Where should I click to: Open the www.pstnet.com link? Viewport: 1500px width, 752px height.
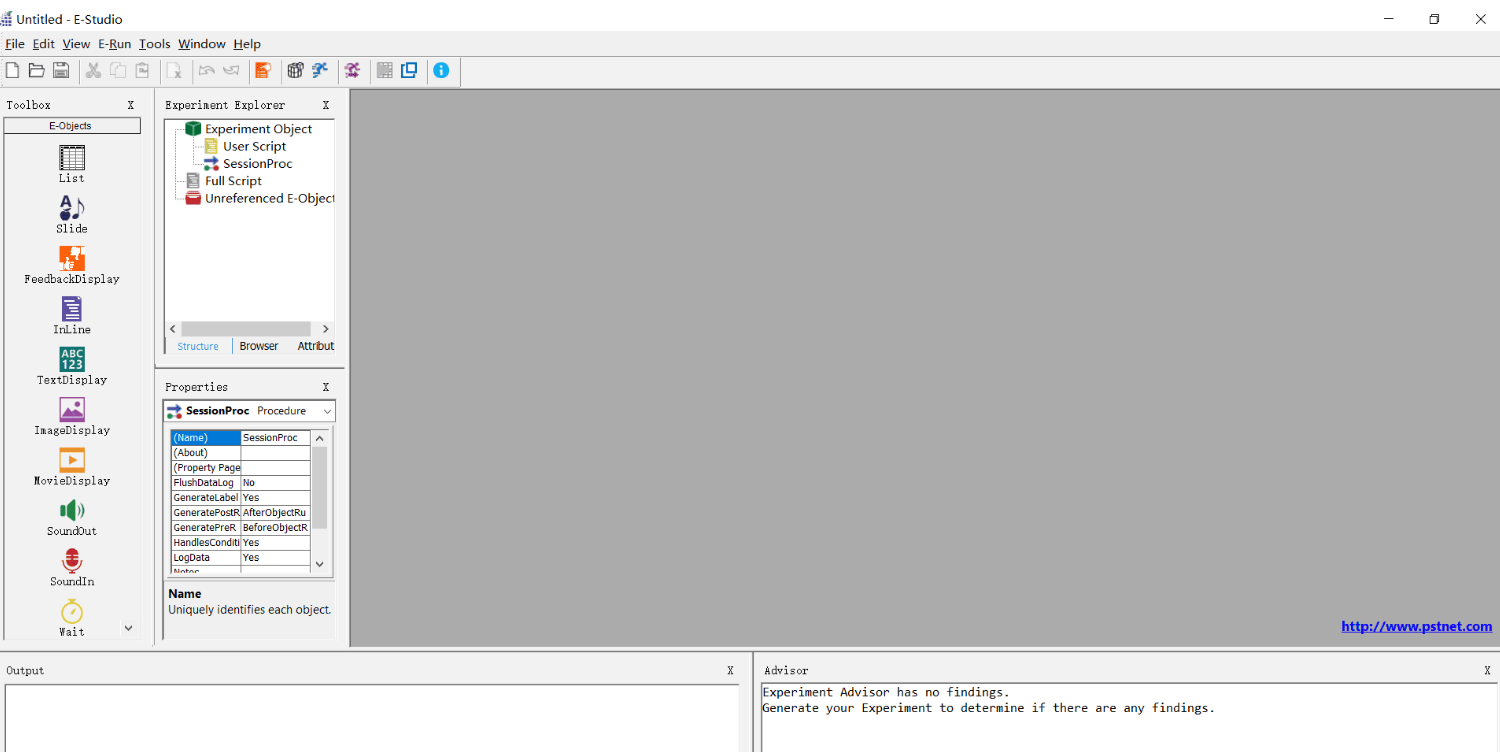[x=1416, y=627]
